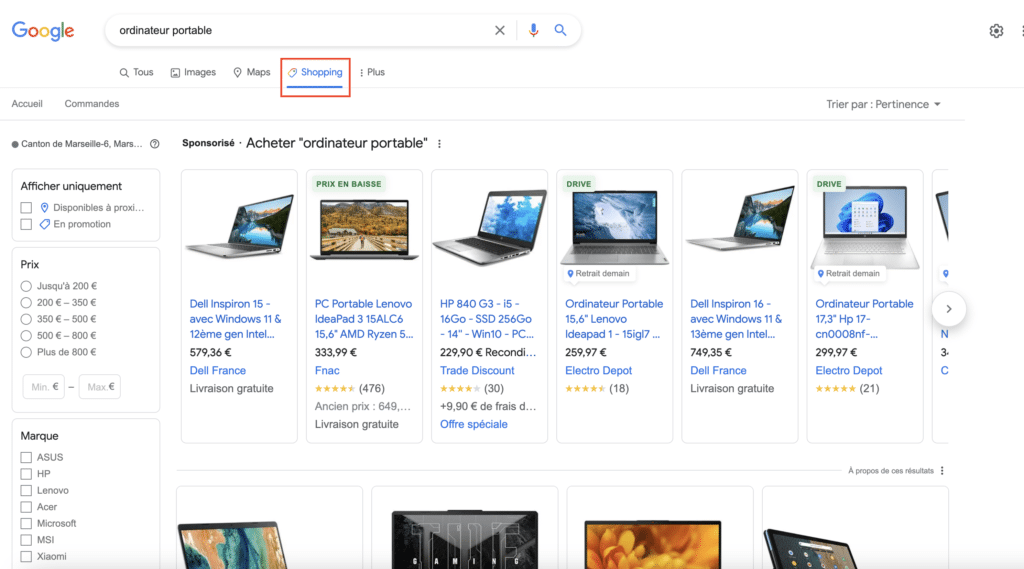Check 'Disponibles à proximité' filter
This screenshot has height=569, width=1024.
click(x=26, y=208)
